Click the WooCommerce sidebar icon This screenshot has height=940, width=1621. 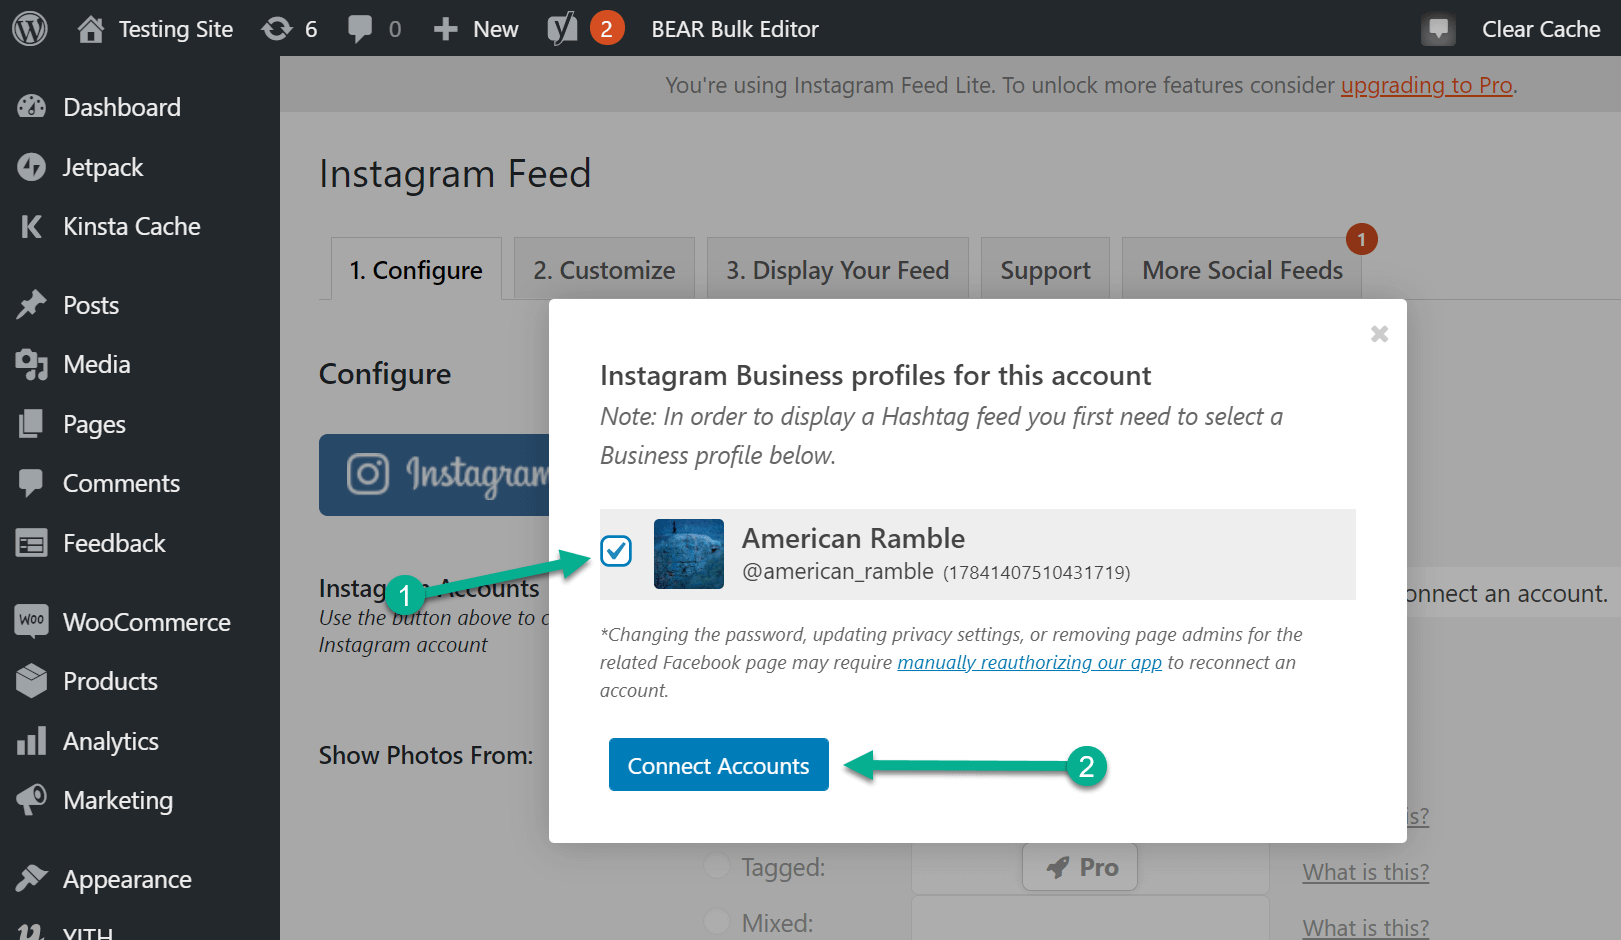click(31, 621)
